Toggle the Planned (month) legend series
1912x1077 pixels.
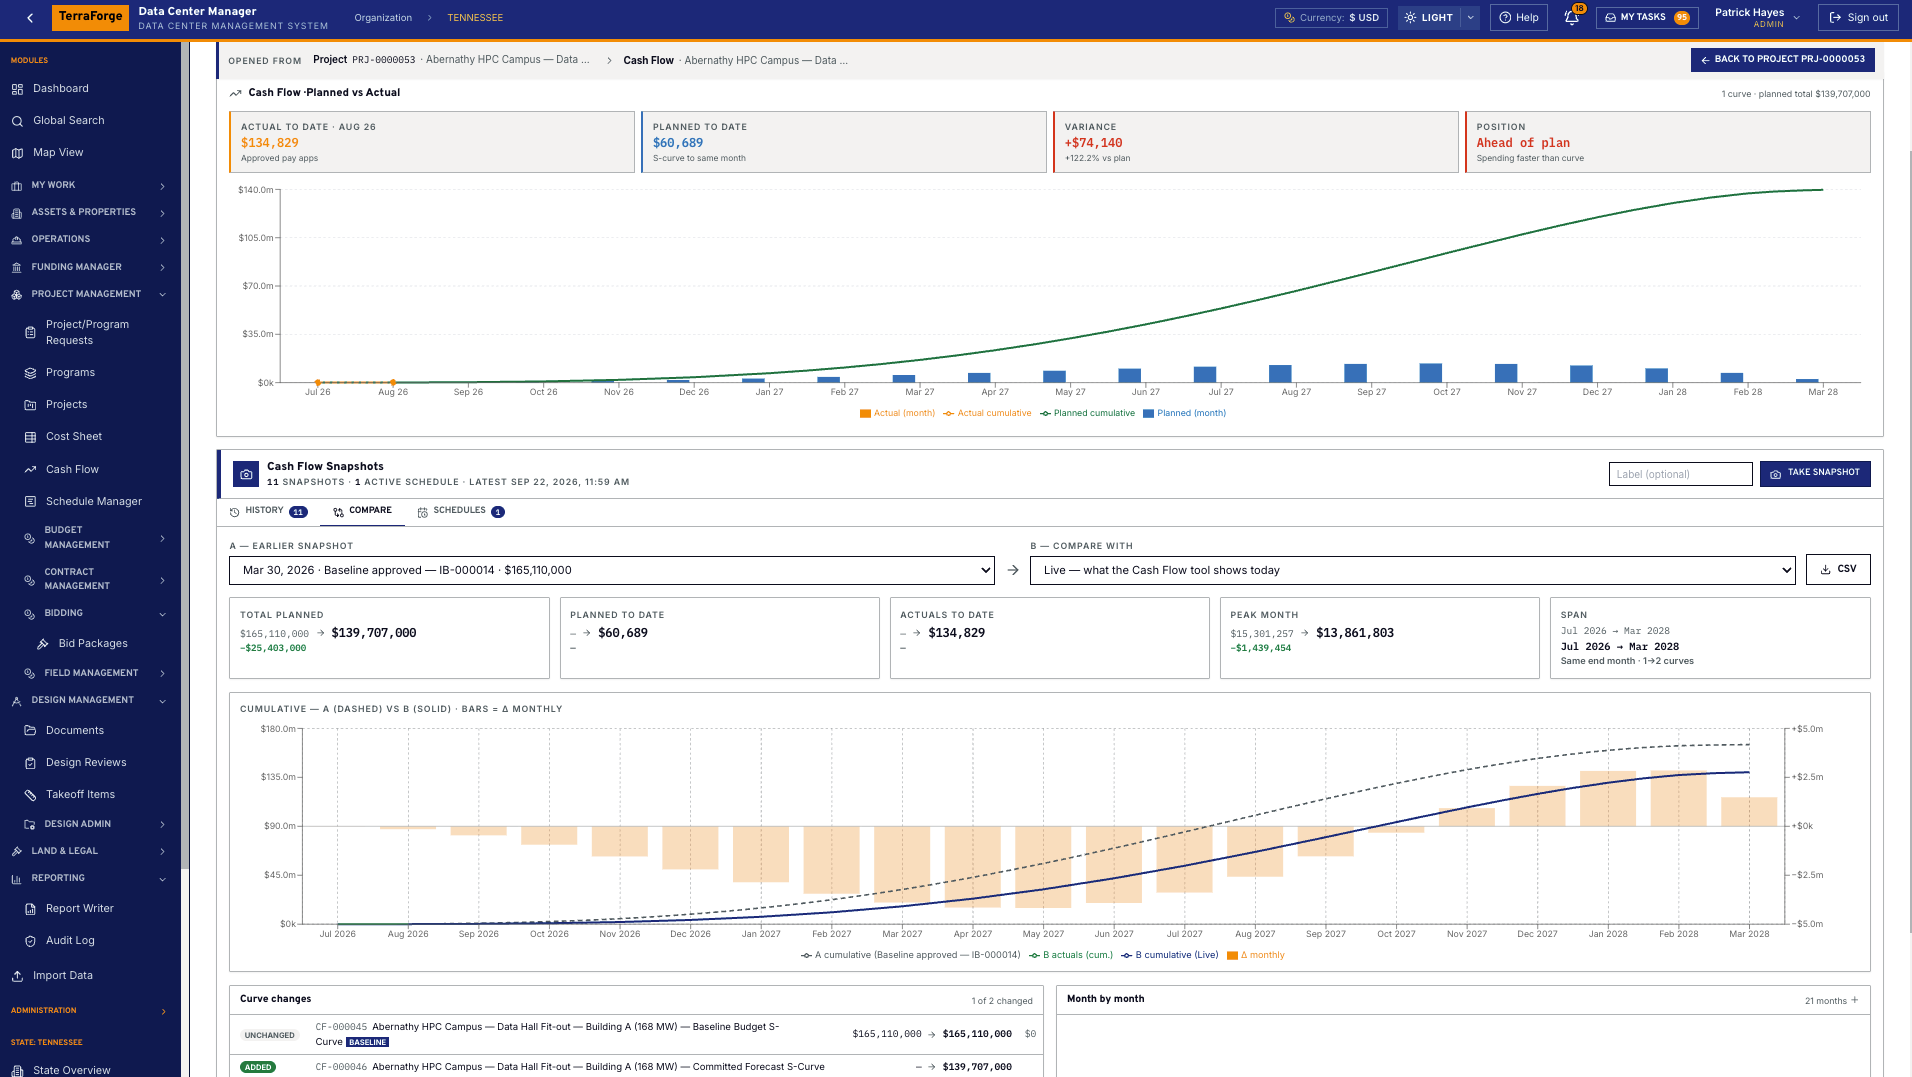pos(1184,413)
